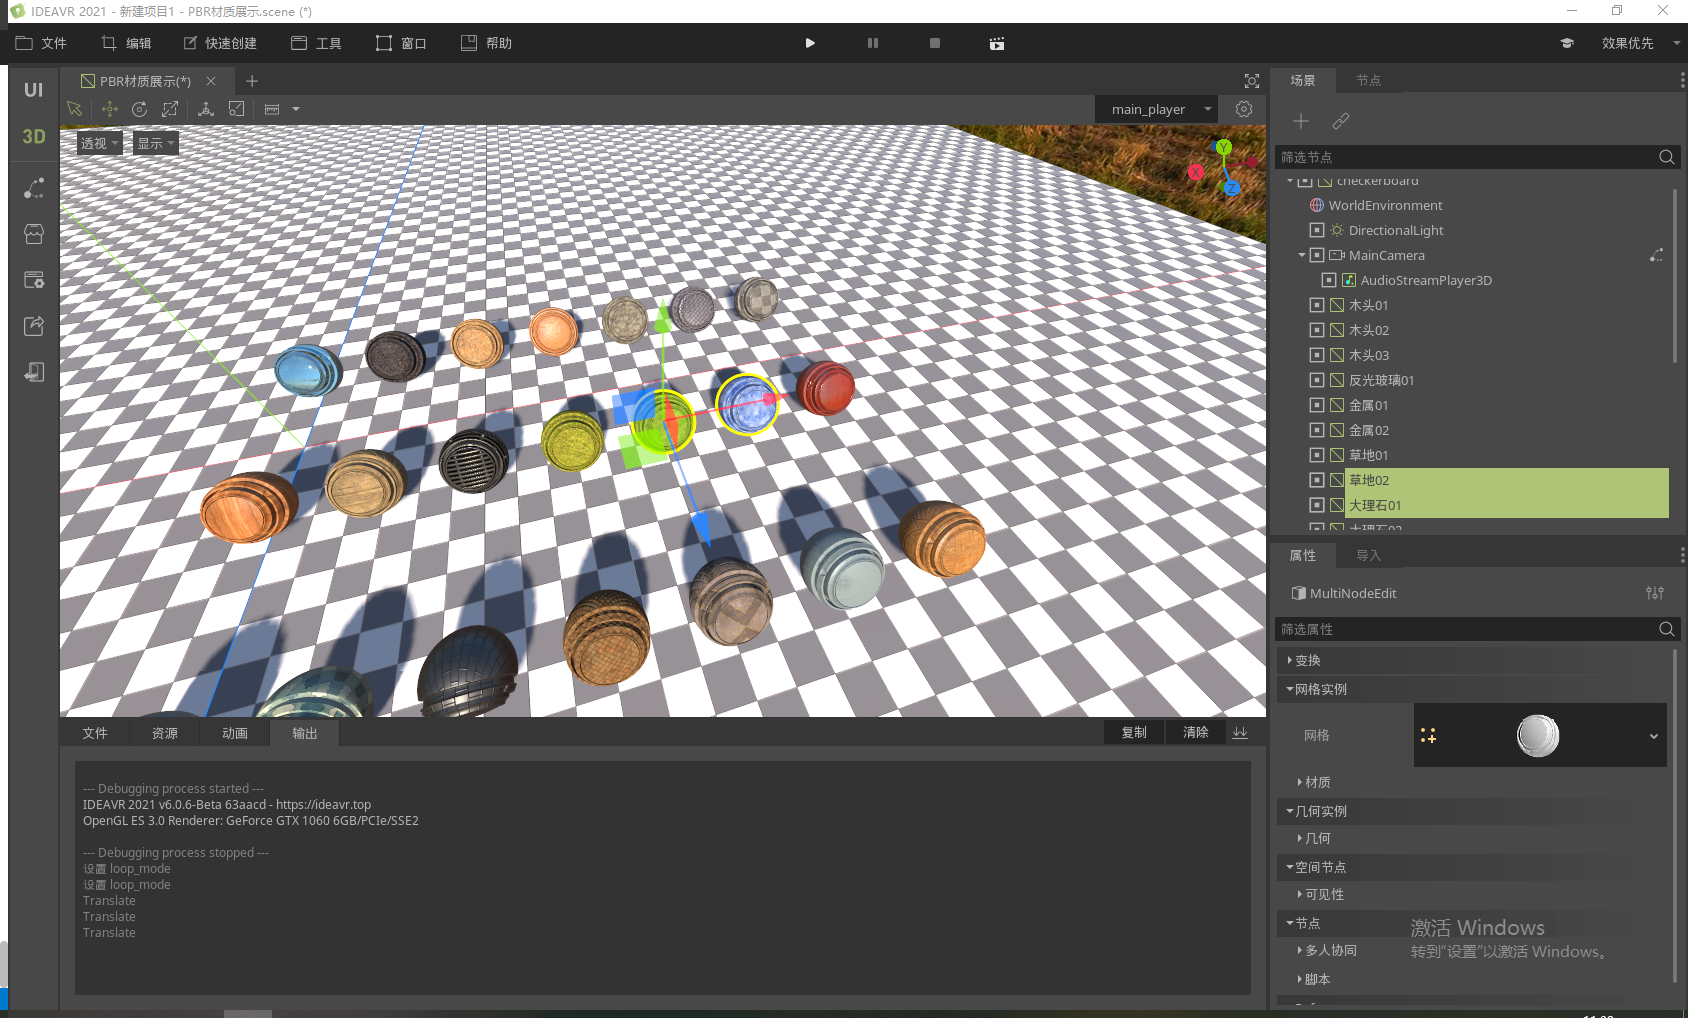Click the export/share icon in left sidebar
1688x1018 pixels.
coord(34,326)
